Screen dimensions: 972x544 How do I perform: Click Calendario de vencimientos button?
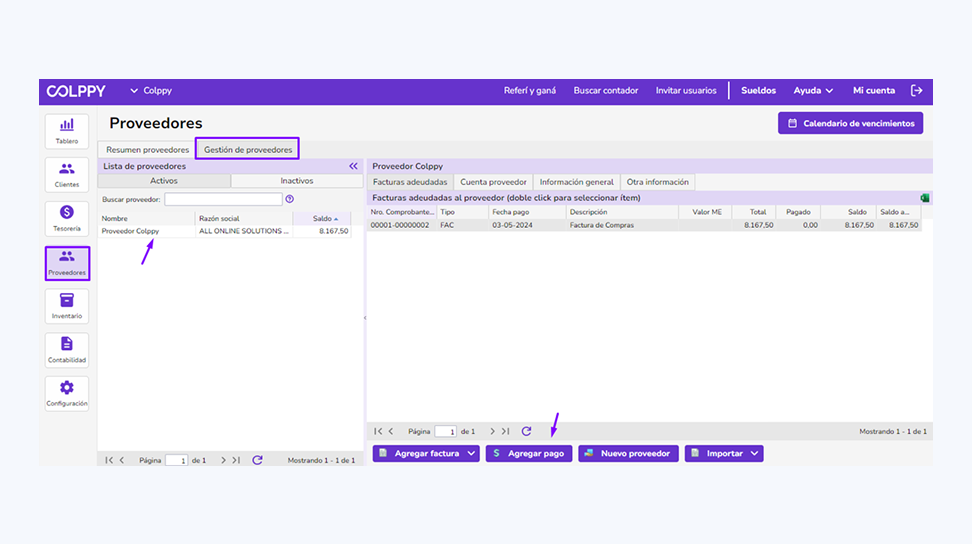coord(850,123)
